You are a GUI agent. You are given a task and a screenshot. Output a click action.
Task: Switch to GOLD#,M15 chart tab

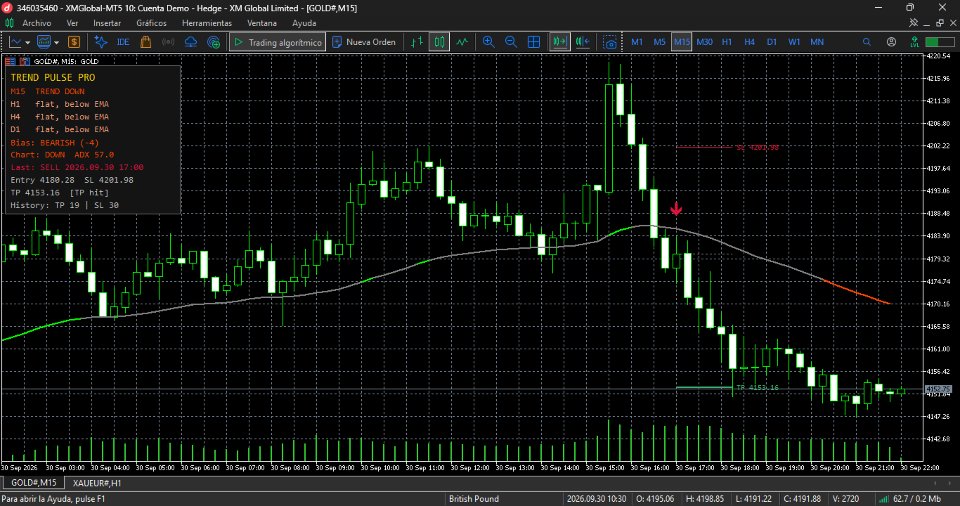34,483
